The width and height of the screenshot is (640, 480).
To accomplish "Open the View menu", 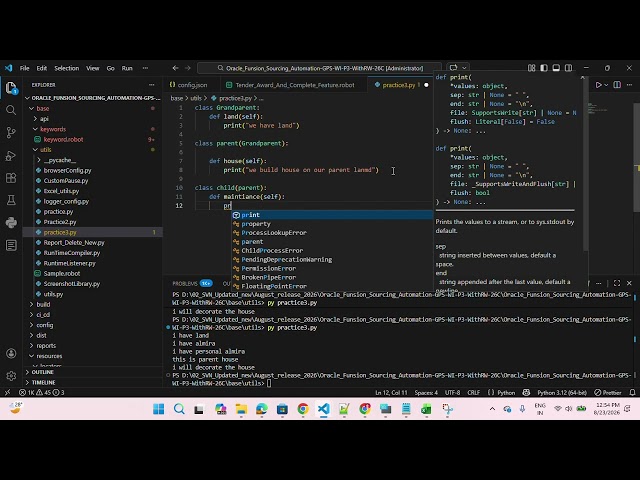I will 93,68.
